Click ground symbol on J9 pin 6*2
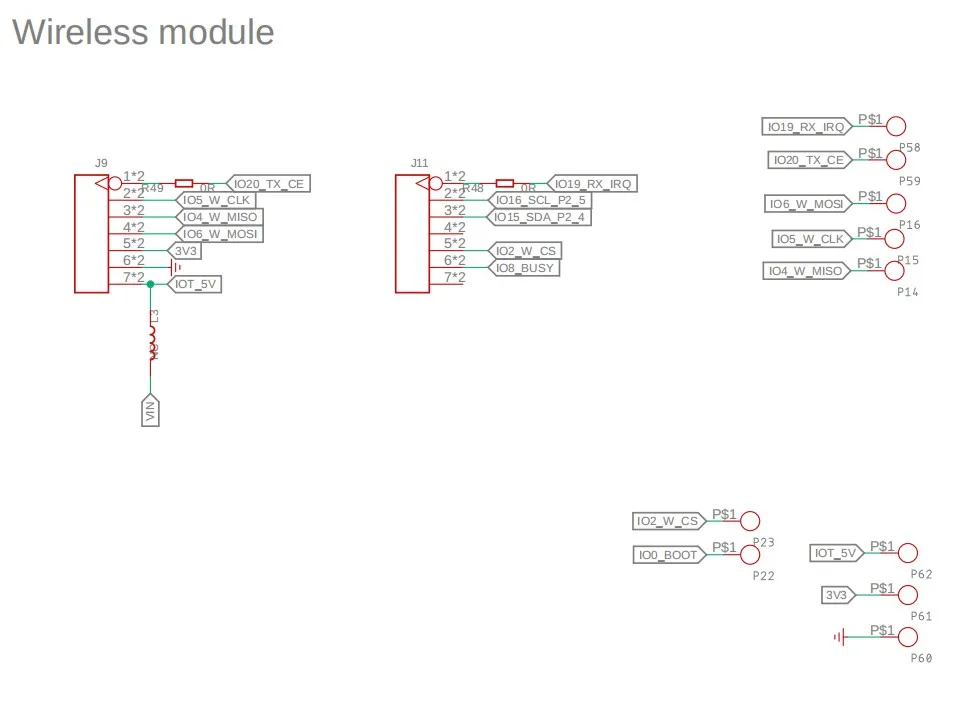 pyautogui.click(x=176, y=267)
